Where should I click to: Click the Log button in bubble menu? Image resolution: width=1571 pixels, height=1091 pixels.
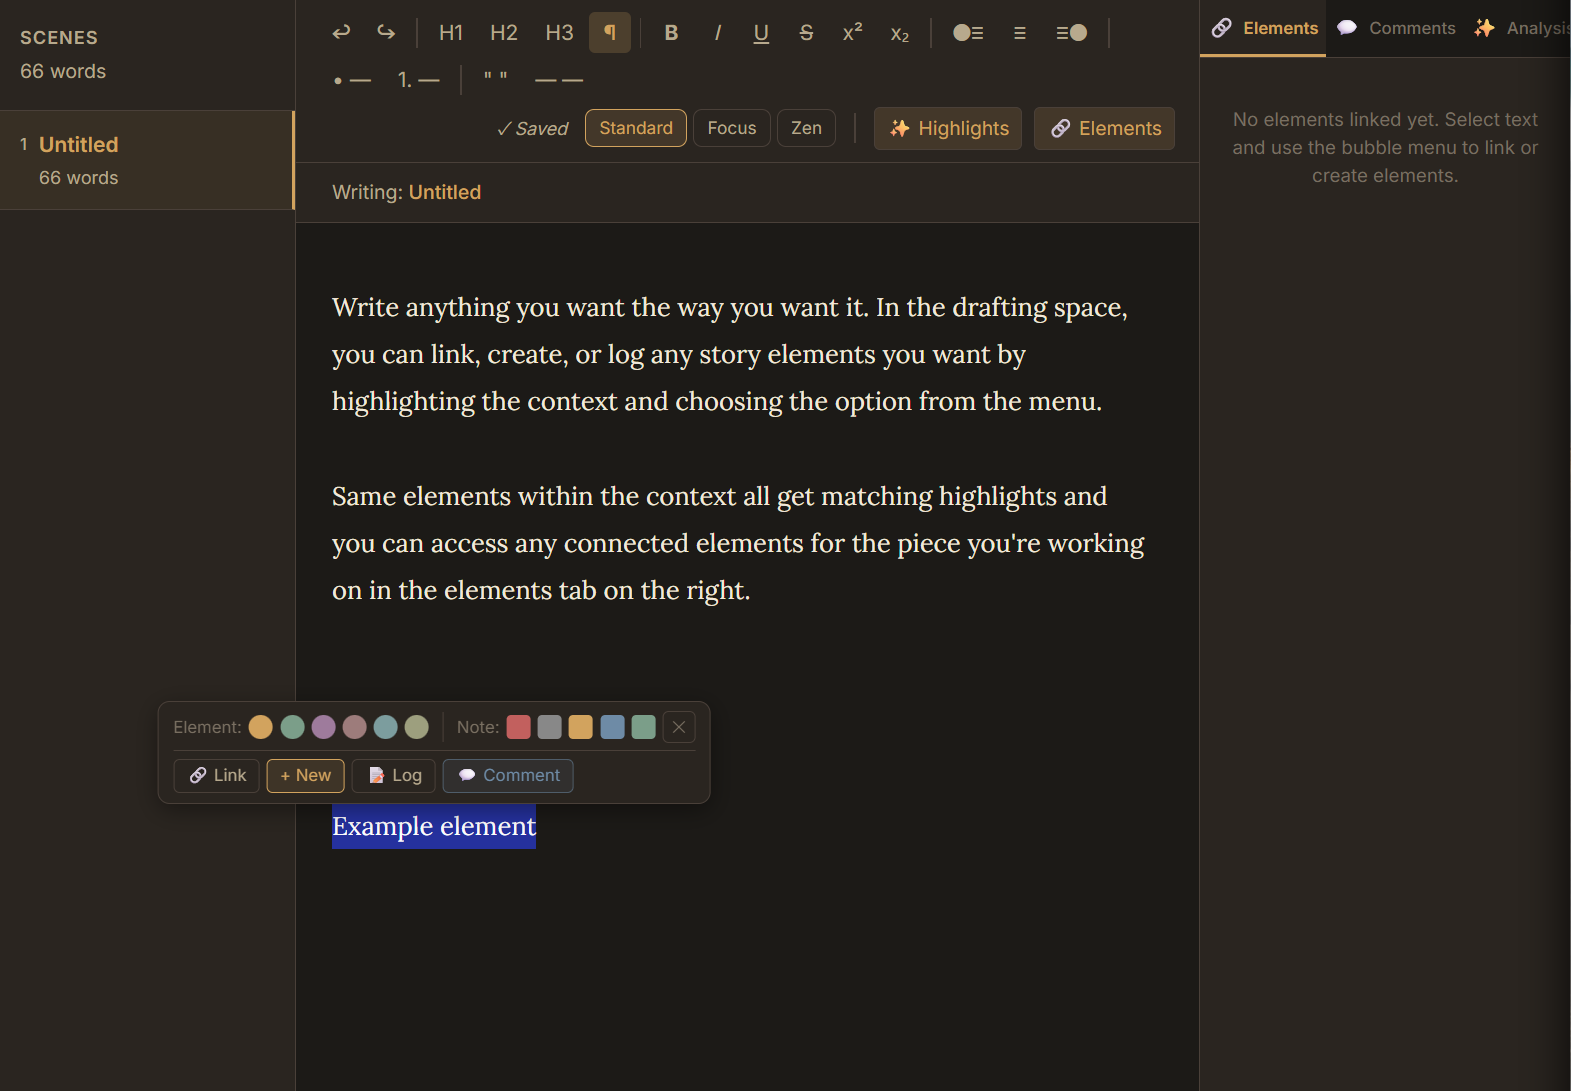click(x=394, y=776)
